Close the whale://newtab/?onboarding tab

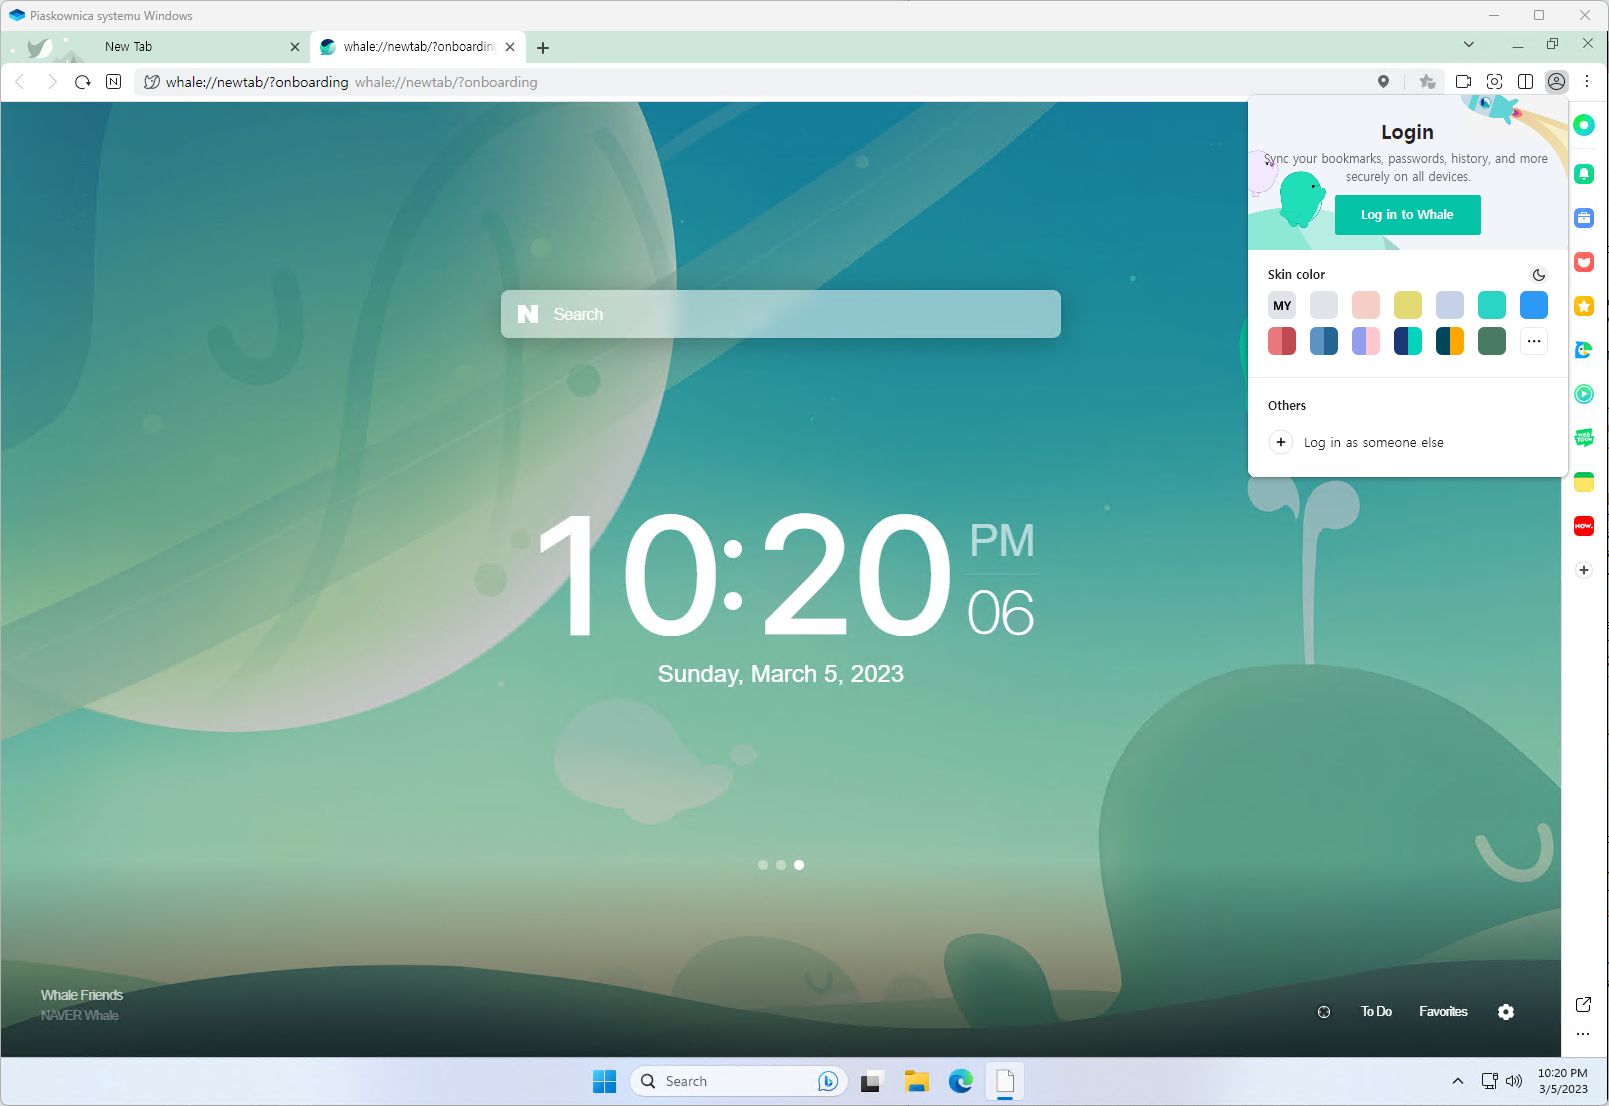pyautogui.click(x=510, y=47)
